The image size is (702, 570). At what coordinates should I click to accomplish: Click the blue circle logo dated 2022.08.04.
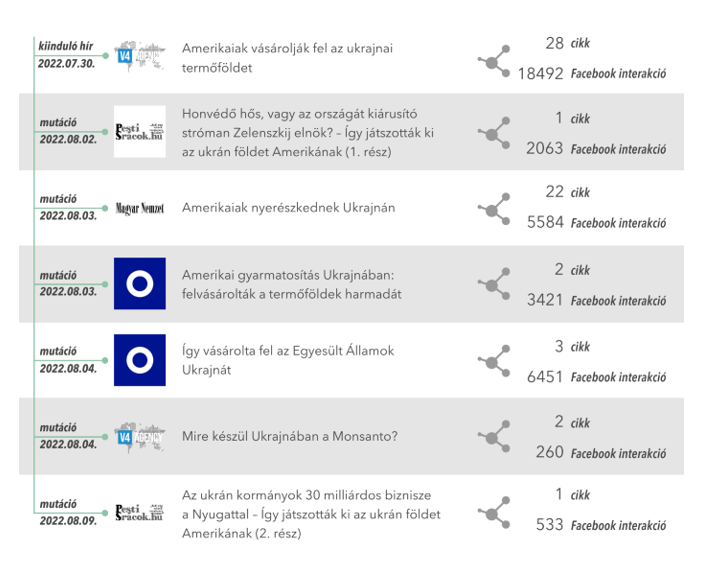[140, 360]
